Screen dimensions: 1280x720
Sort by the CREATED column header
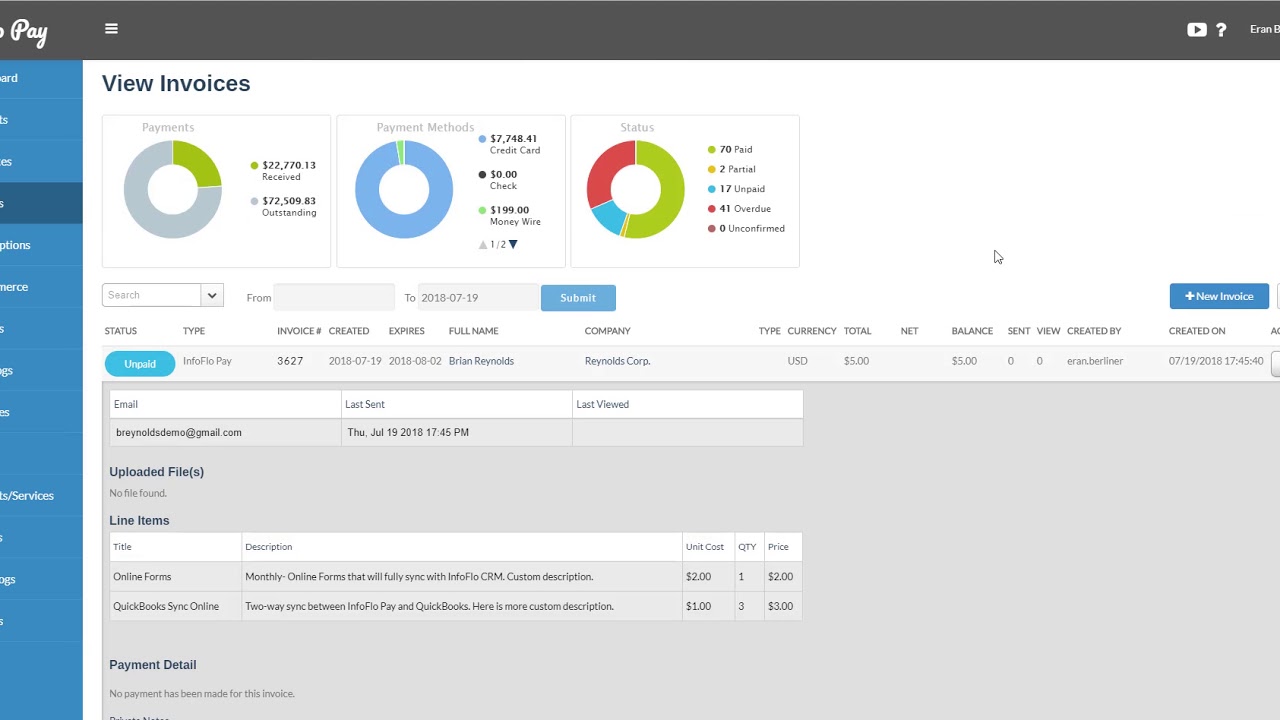349,331
